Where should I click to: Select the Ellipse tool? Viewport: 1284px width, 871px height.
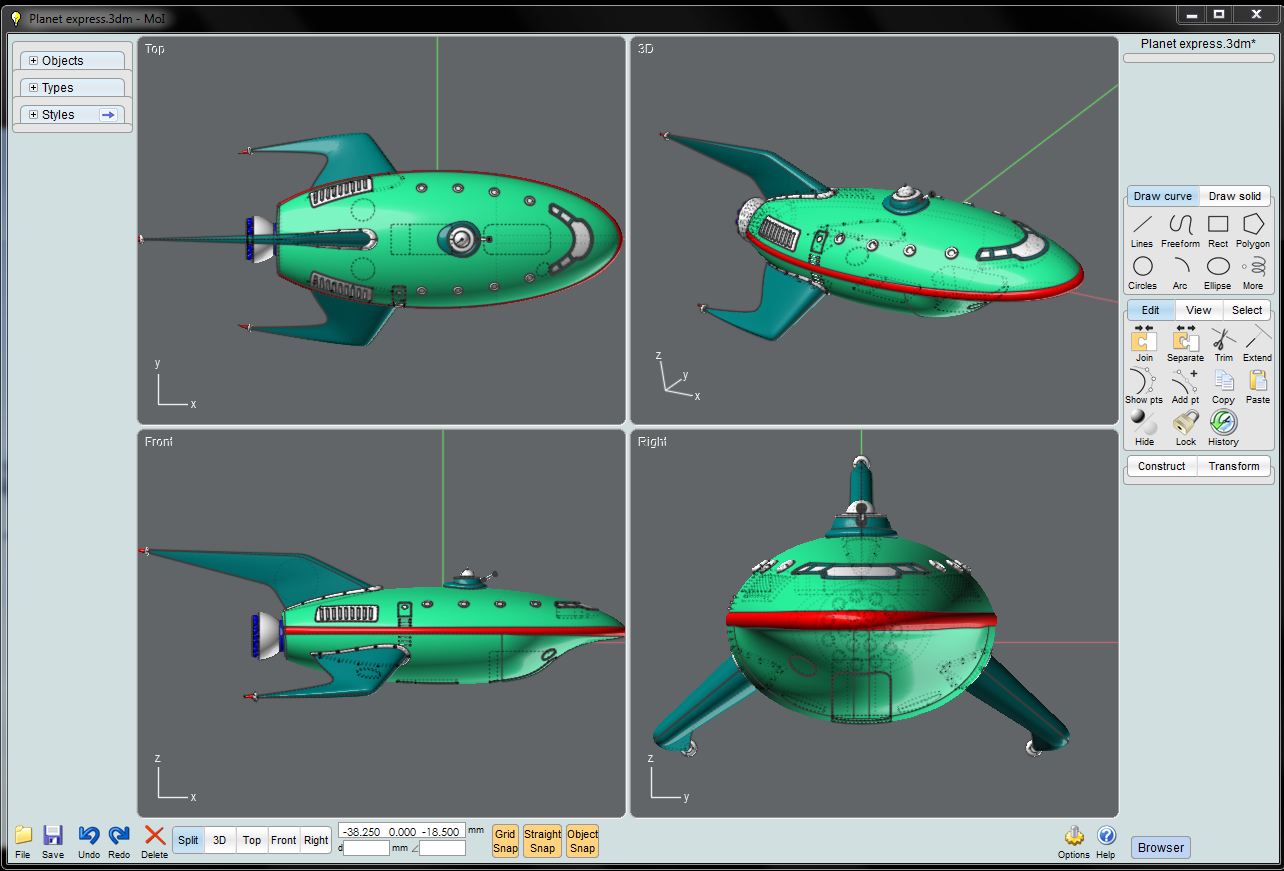[x=1217, y=273]
